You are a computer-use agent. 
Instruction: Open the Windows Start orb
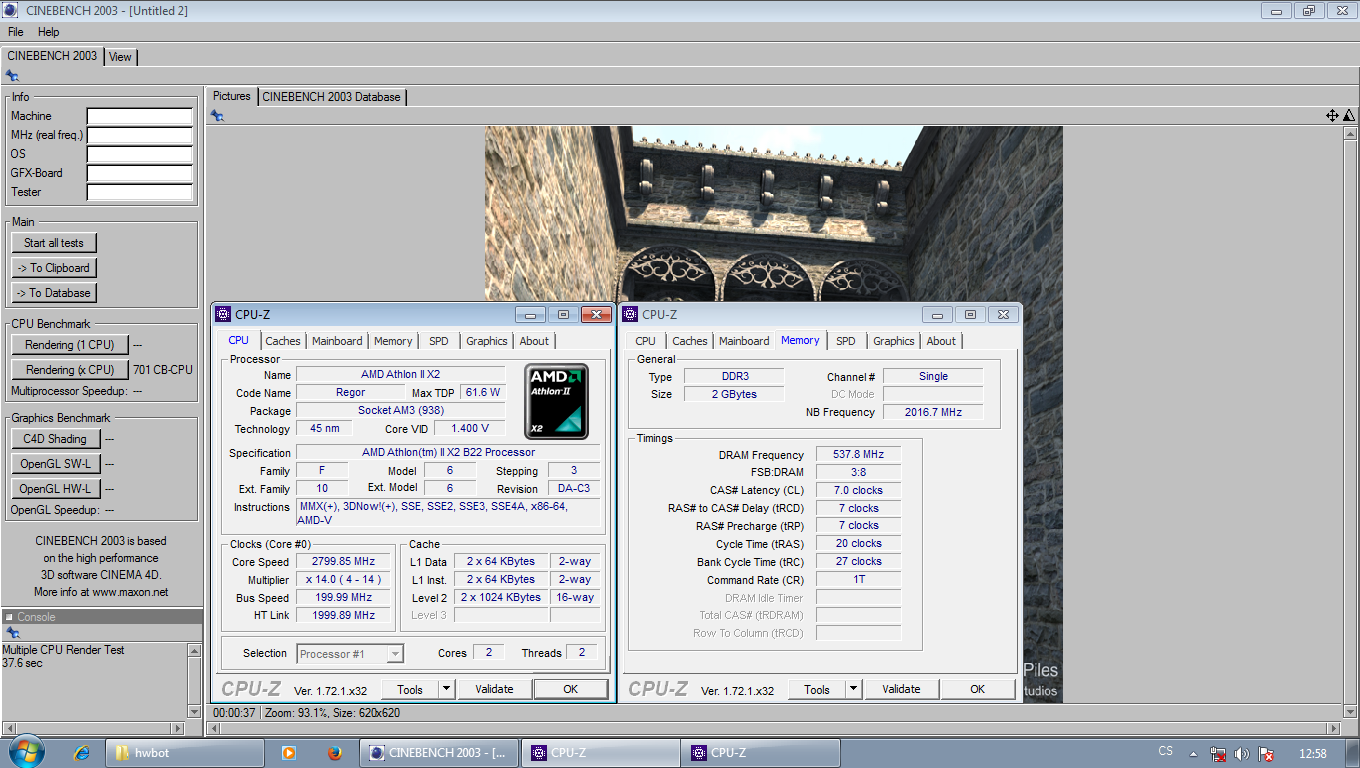click(25, 752)
